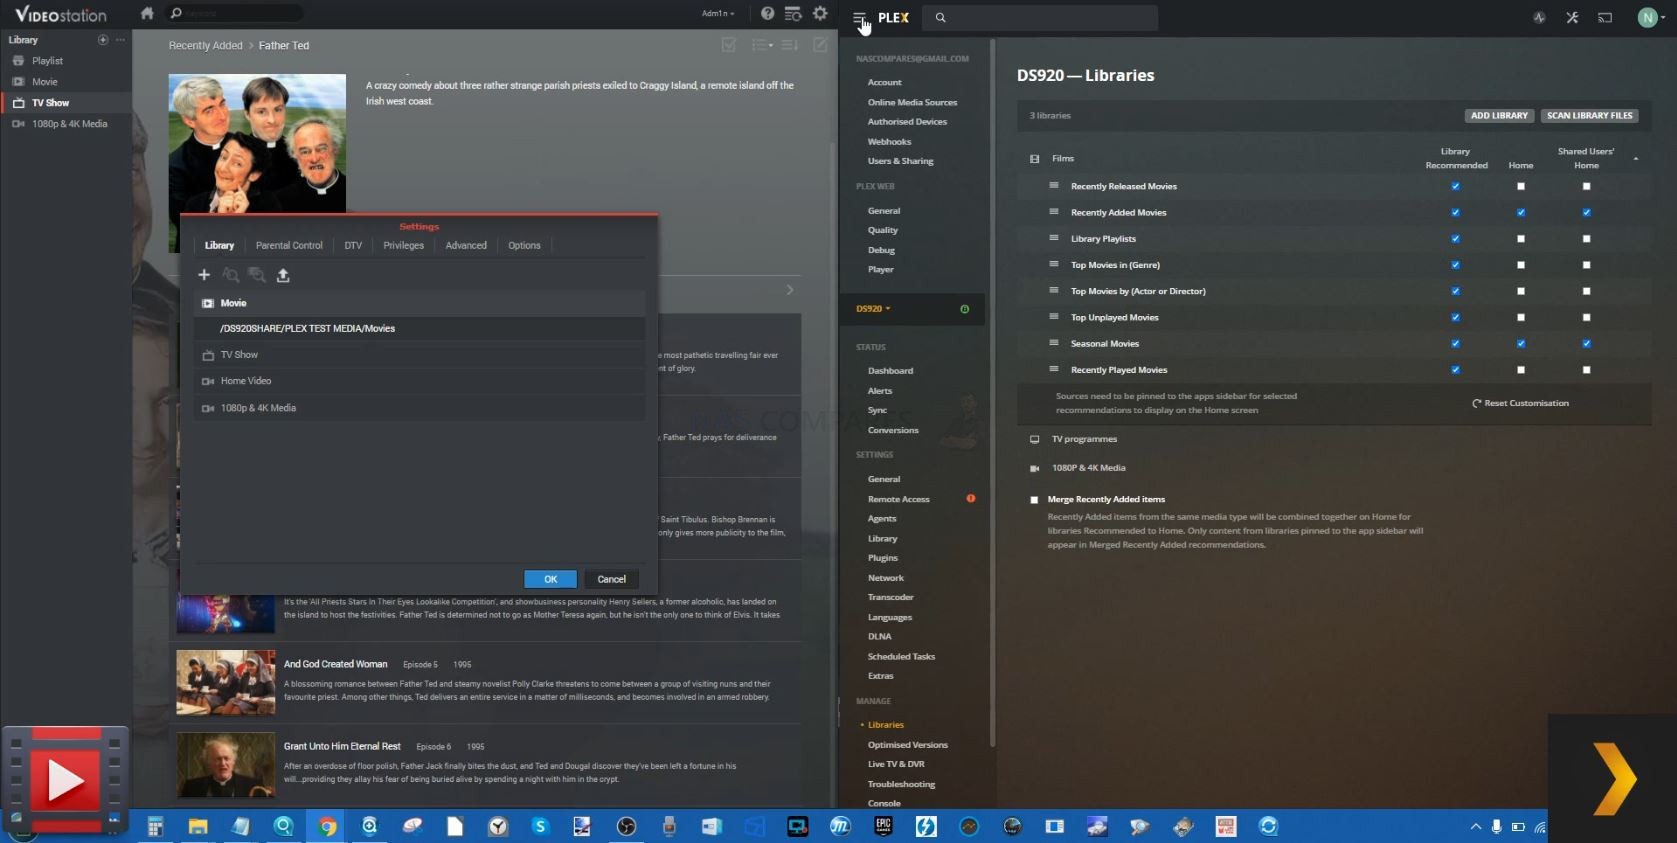Open the task queue icon beside help

[793, 14]
